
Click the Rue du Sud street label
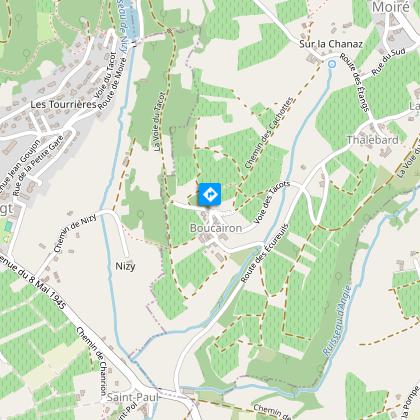388,62
